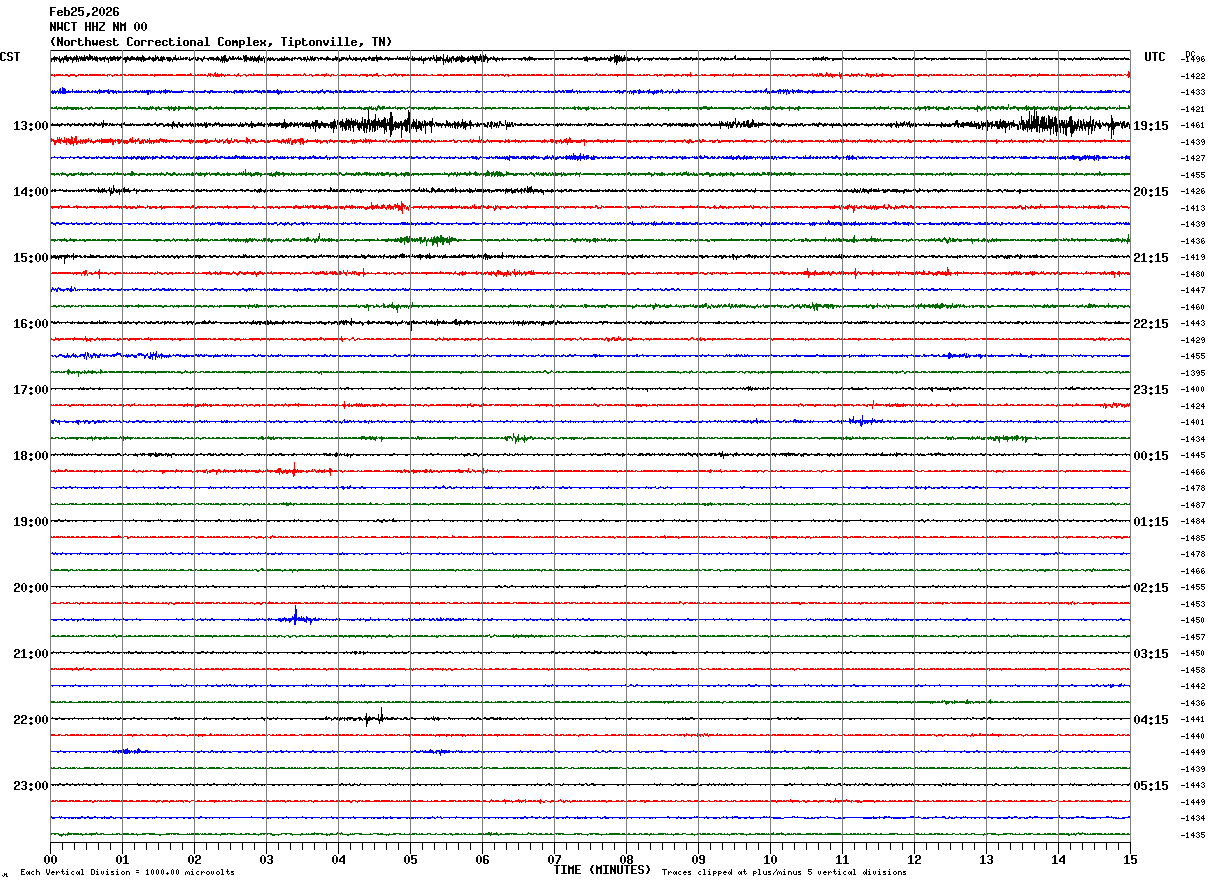Click the 22:00 CST time label
Viewport: 1210px width, 886px height.
click(30, 720)
